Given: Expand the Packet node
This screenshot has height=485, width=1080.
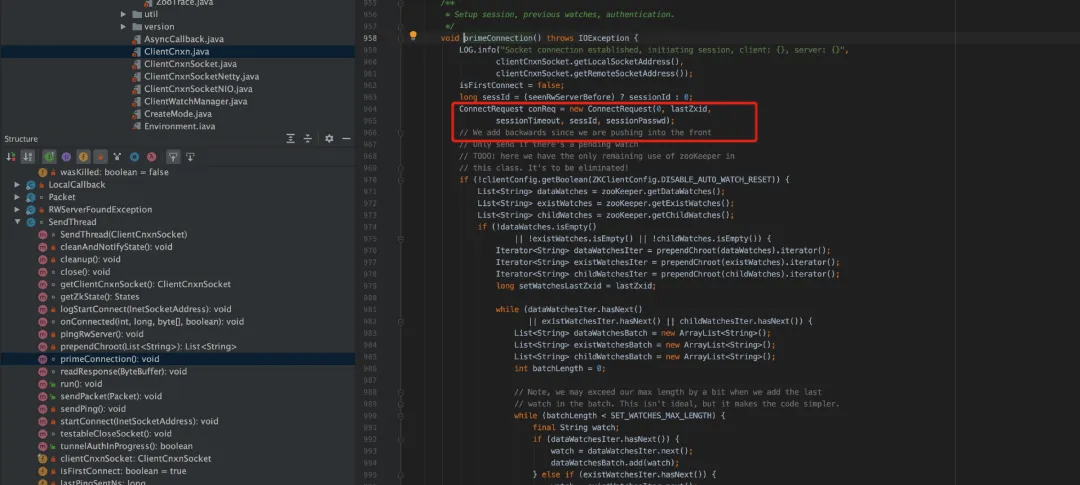Looking at the screenshot, I should point(17,197).
